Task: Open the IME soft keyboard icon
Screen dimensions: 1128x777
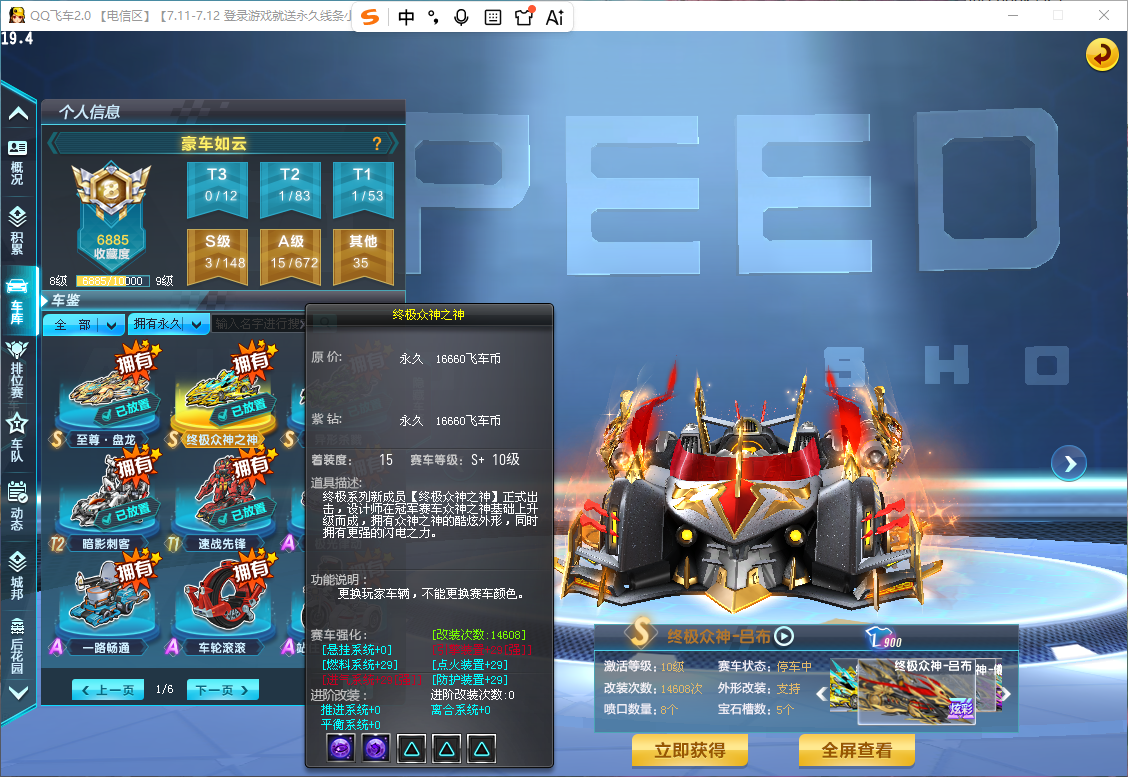Action: 493,17
